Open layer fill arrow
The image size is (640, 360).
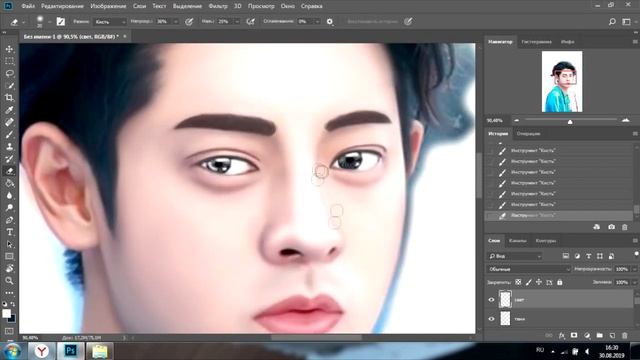click(634, 282)
